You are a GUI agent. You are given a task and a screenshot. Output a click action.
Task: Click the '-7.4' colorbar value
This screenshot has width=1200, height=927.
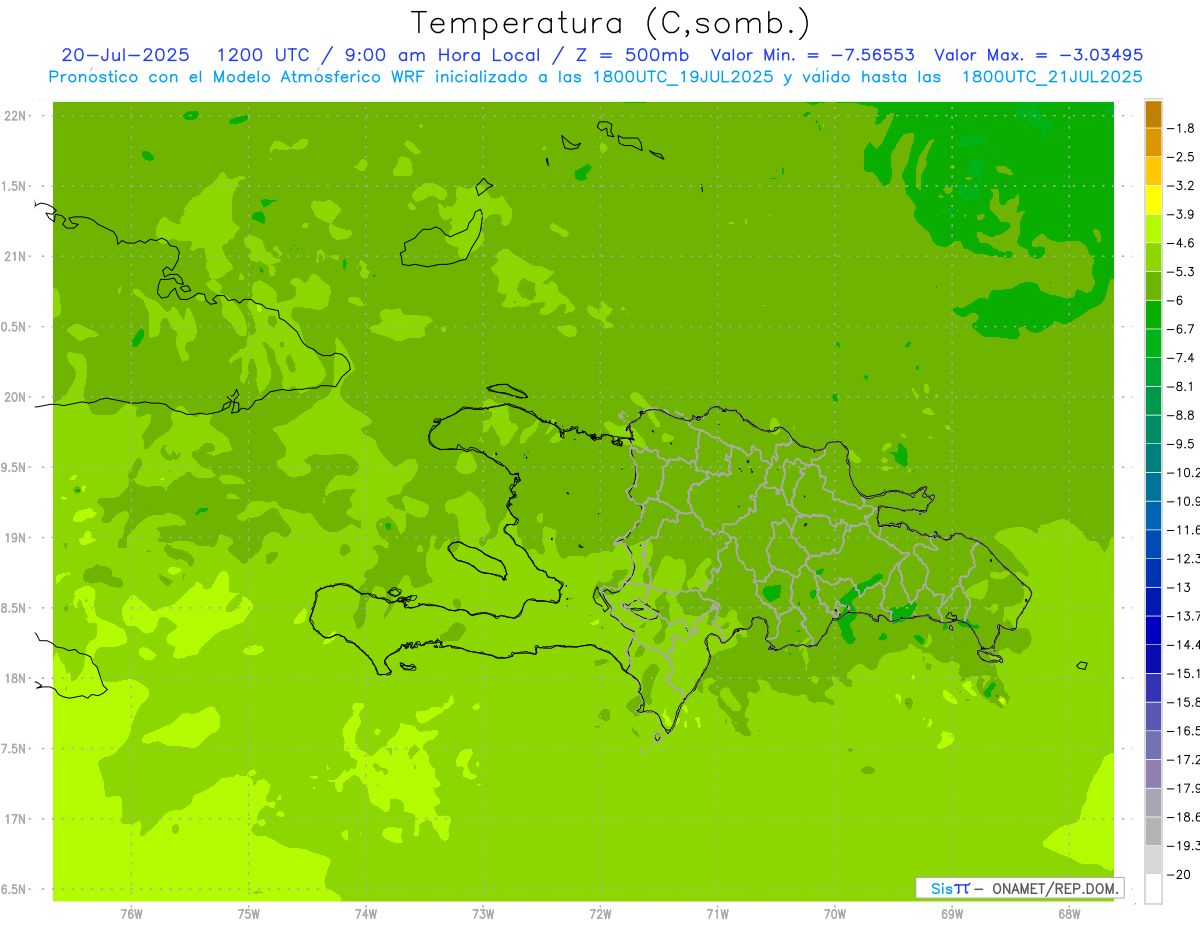(1182, 358)
